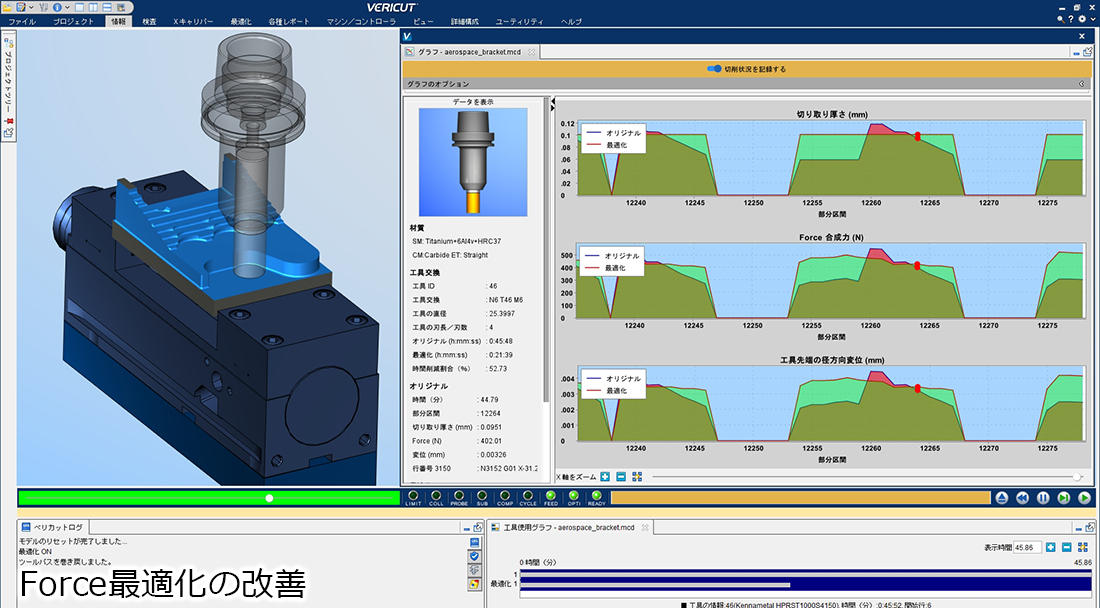The image size is (1100, 608).
Task: Zoom in the tool use graph
Action: pyautogui.click(x=1050, y=547)
